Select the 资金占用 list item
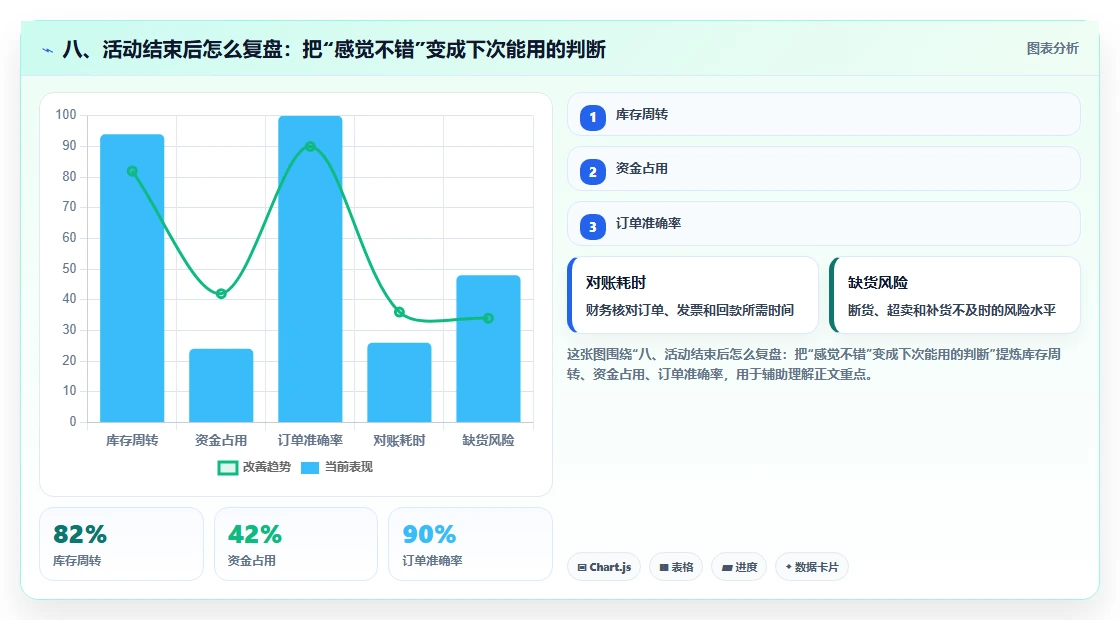 [x=823, y=169]
